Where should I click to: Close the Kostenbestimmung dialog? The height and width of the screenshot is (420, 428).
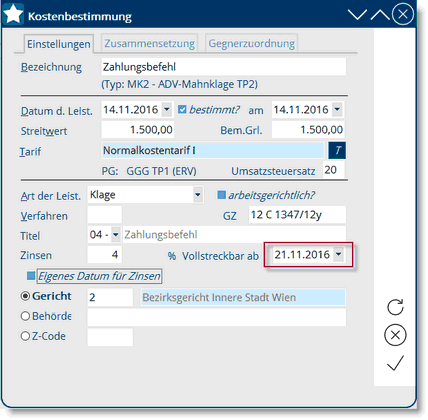403,14
